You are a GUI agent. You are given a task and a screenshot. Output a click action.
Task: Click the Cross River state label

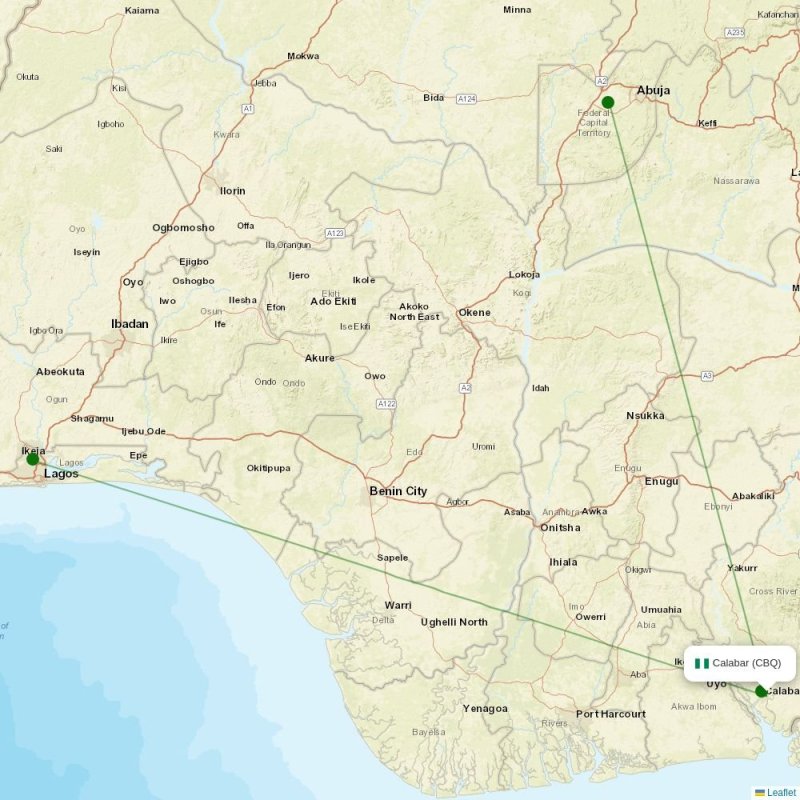pyautogui.click(x=773, y=591)
